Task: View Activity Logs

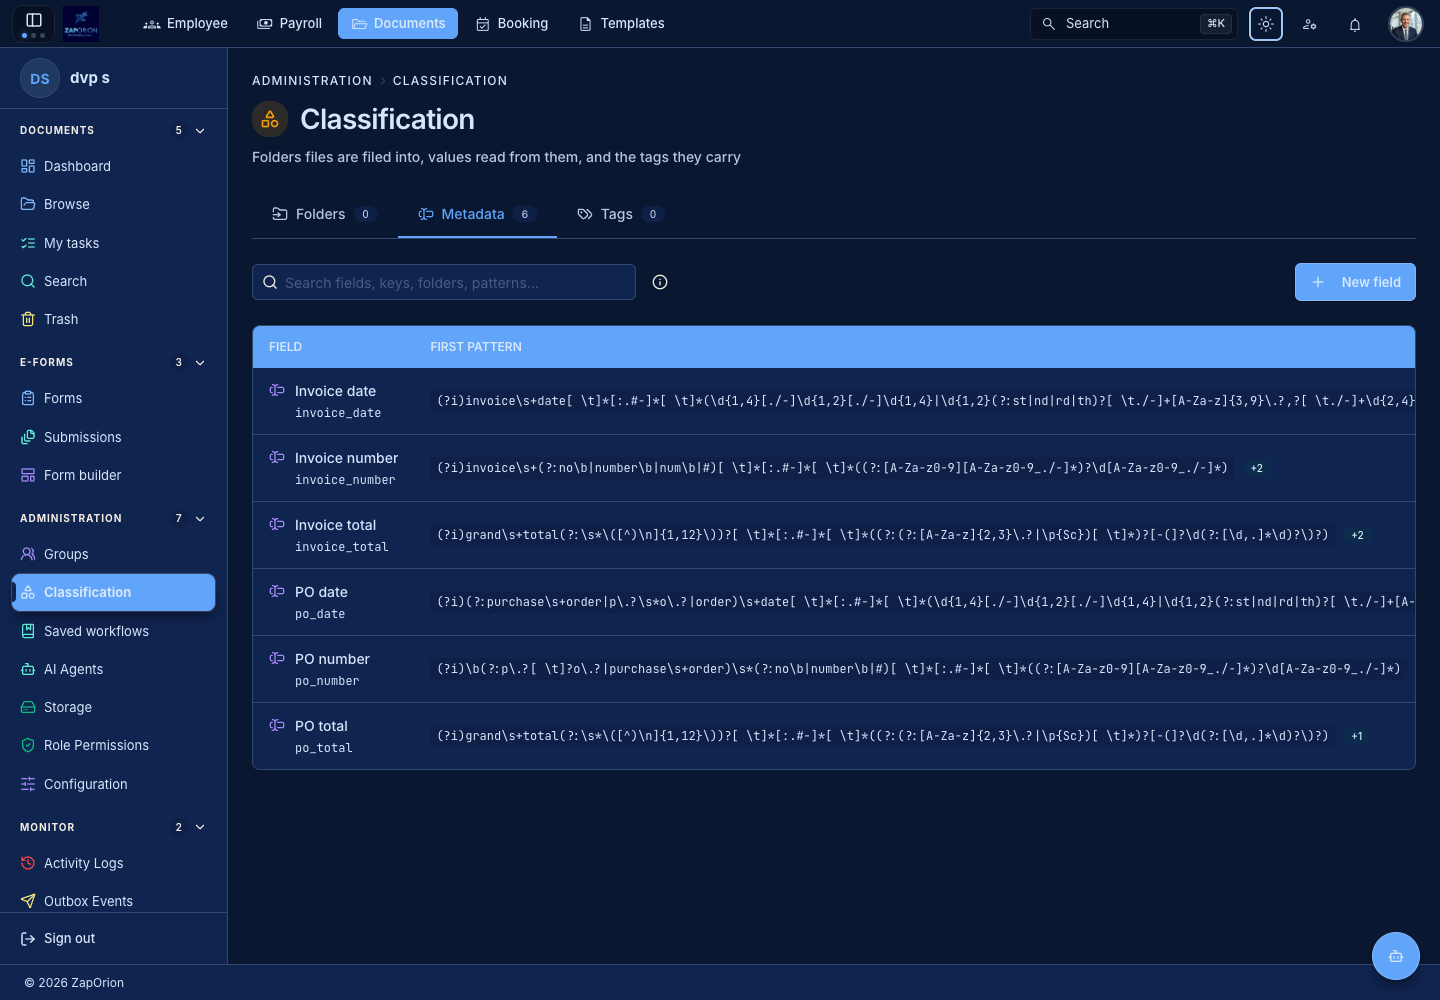Action: pyautogui.click(x=113, y=863)
